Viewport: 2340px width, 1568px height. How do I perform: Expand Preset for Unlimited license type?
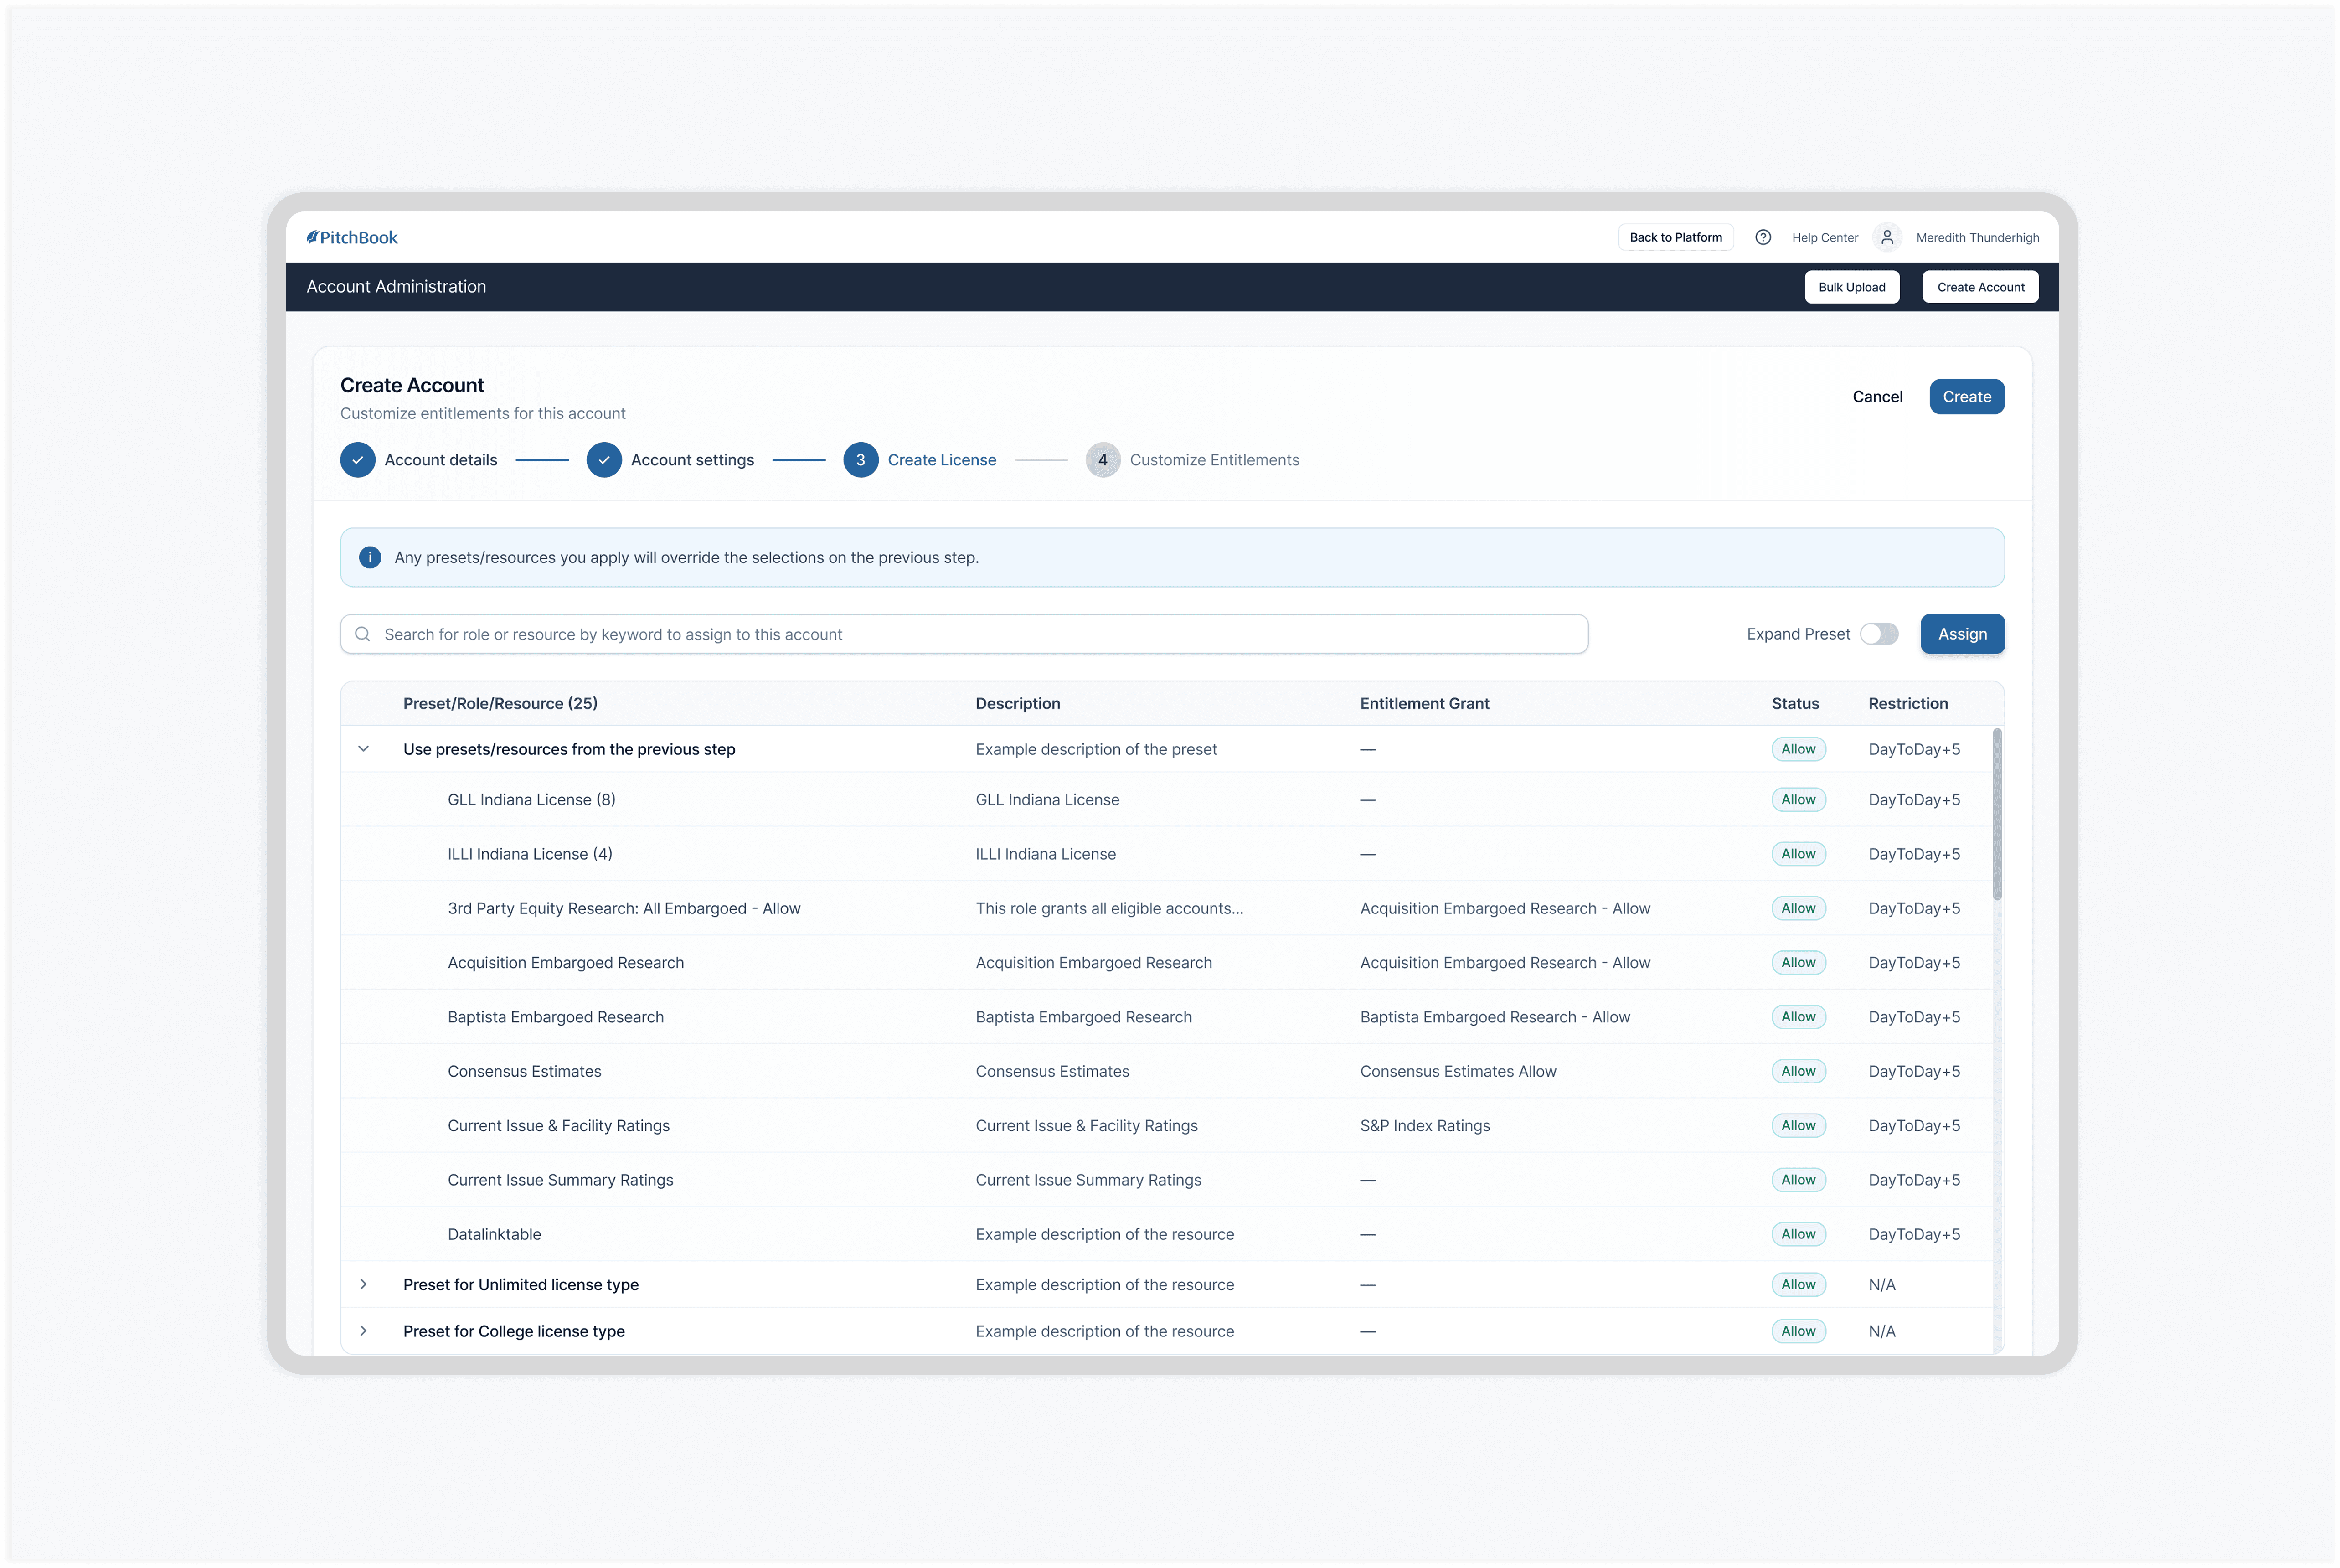364,1284
